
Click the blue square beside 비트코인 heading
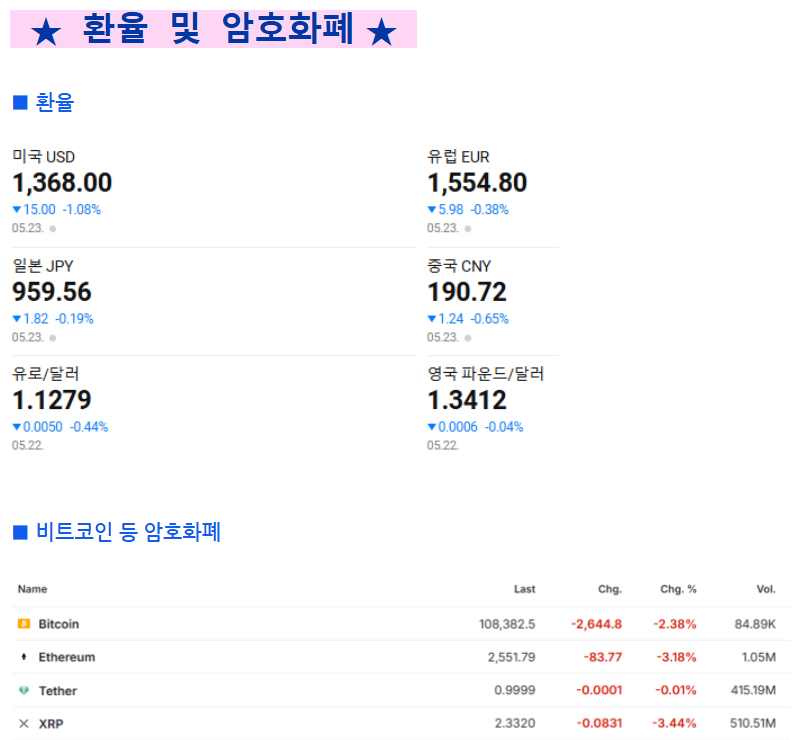point(20,532)
